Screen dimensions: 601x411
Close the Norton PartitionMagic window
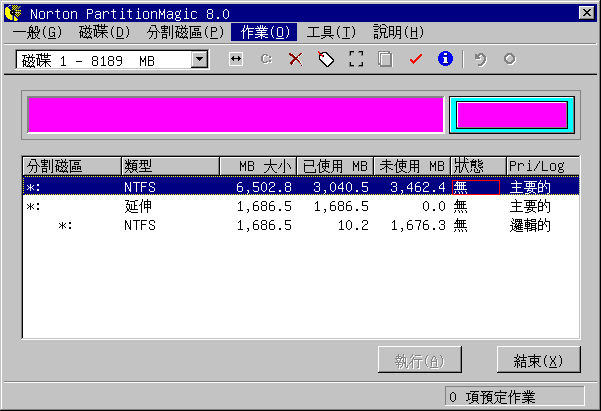point(586,13)
